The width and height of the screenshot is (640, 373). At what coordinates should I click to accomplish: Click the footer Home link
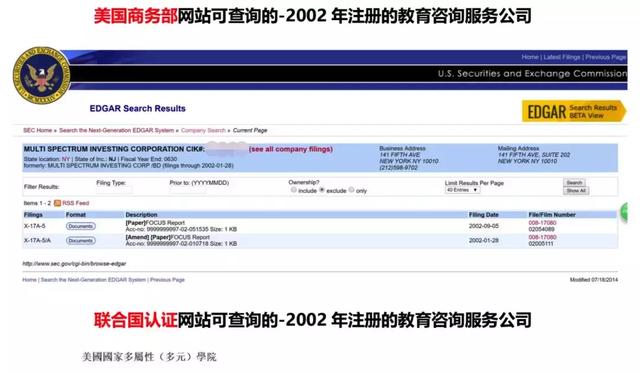click(x=29, y=280)
